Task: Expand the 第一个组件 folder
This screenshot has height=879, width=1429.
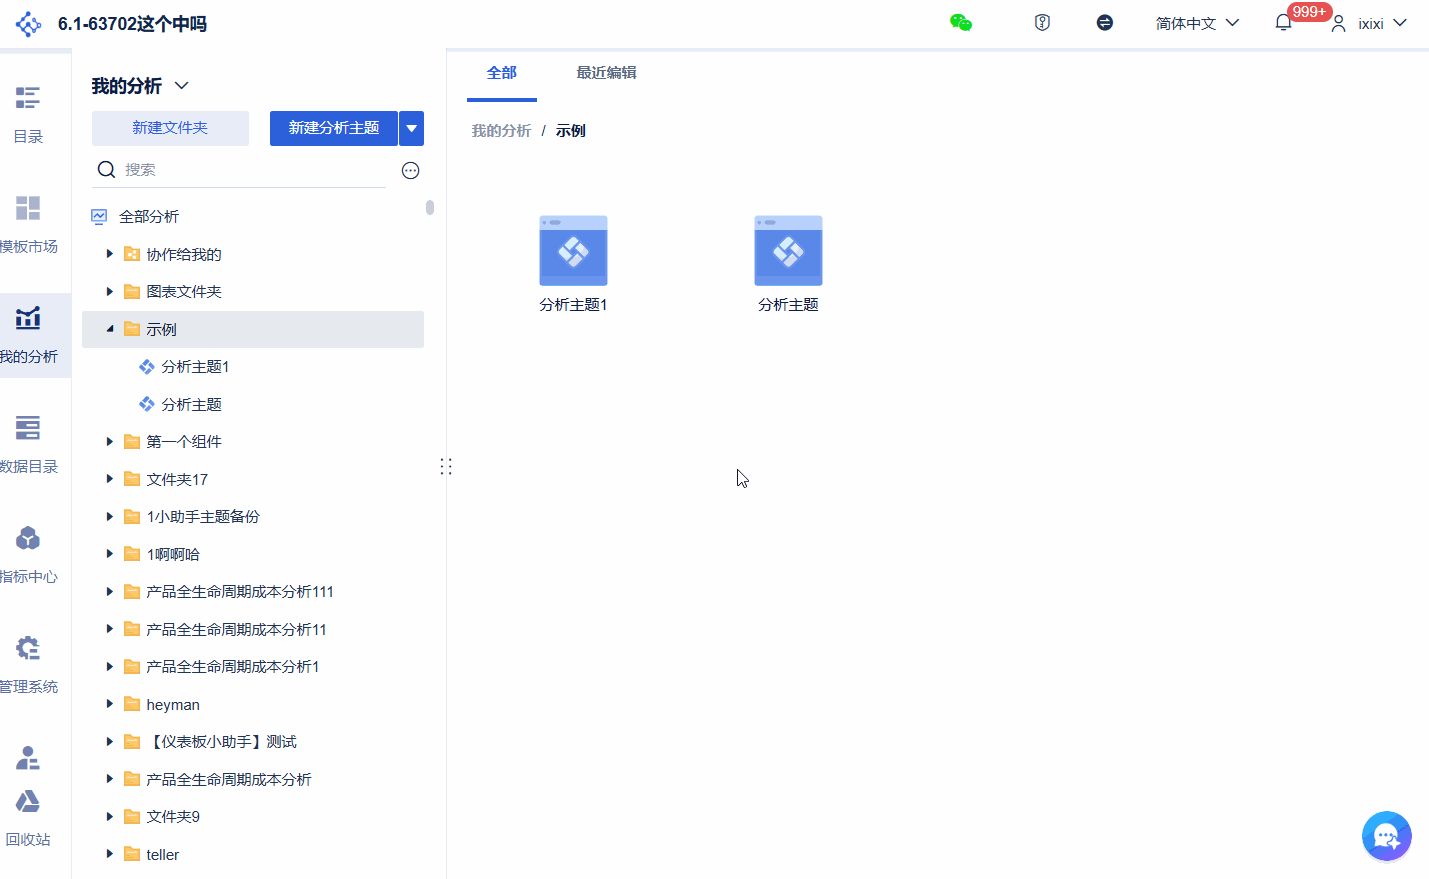Action: [x=110, y=441]
